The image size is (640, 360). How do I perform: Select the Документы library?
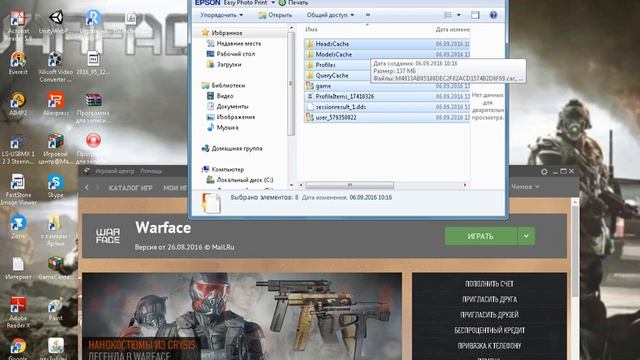(x=228, y=107)
